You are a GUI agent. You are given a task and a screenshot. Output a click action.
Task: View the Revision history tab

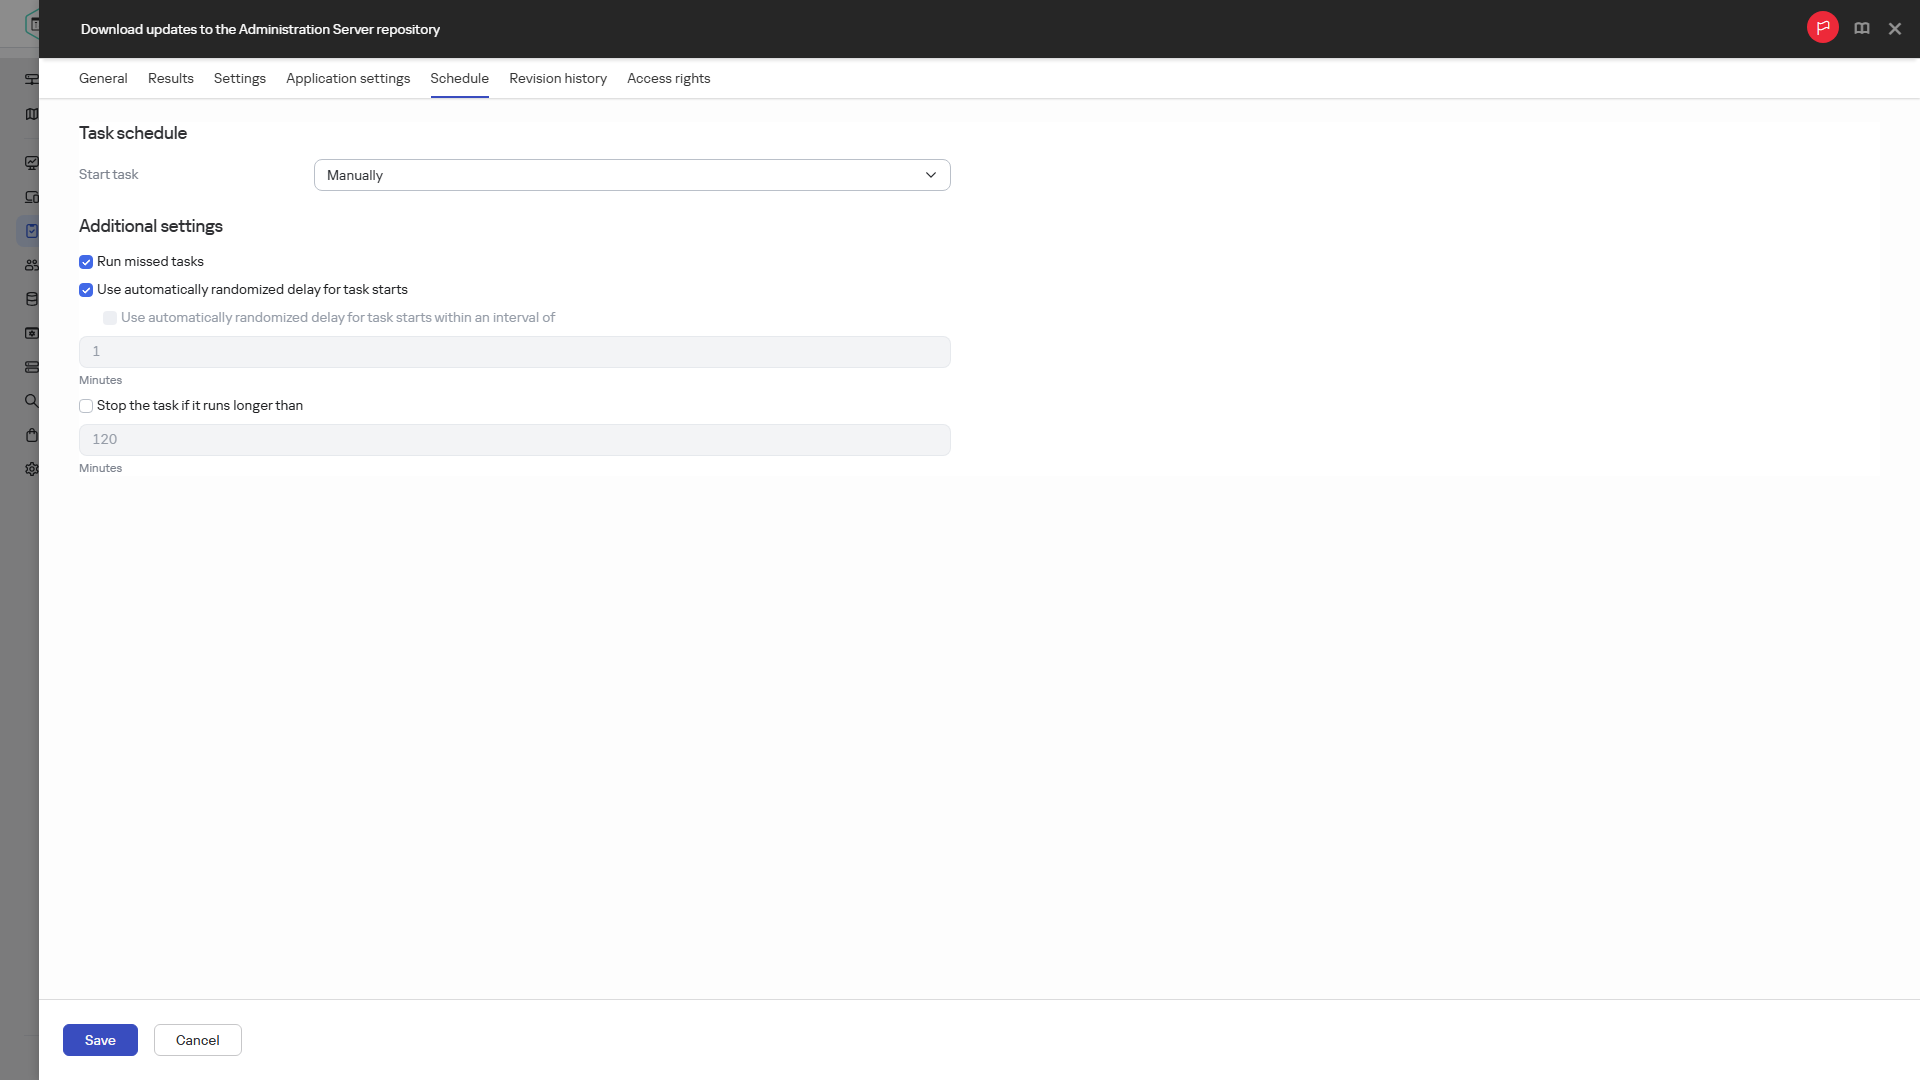point(558,78)
